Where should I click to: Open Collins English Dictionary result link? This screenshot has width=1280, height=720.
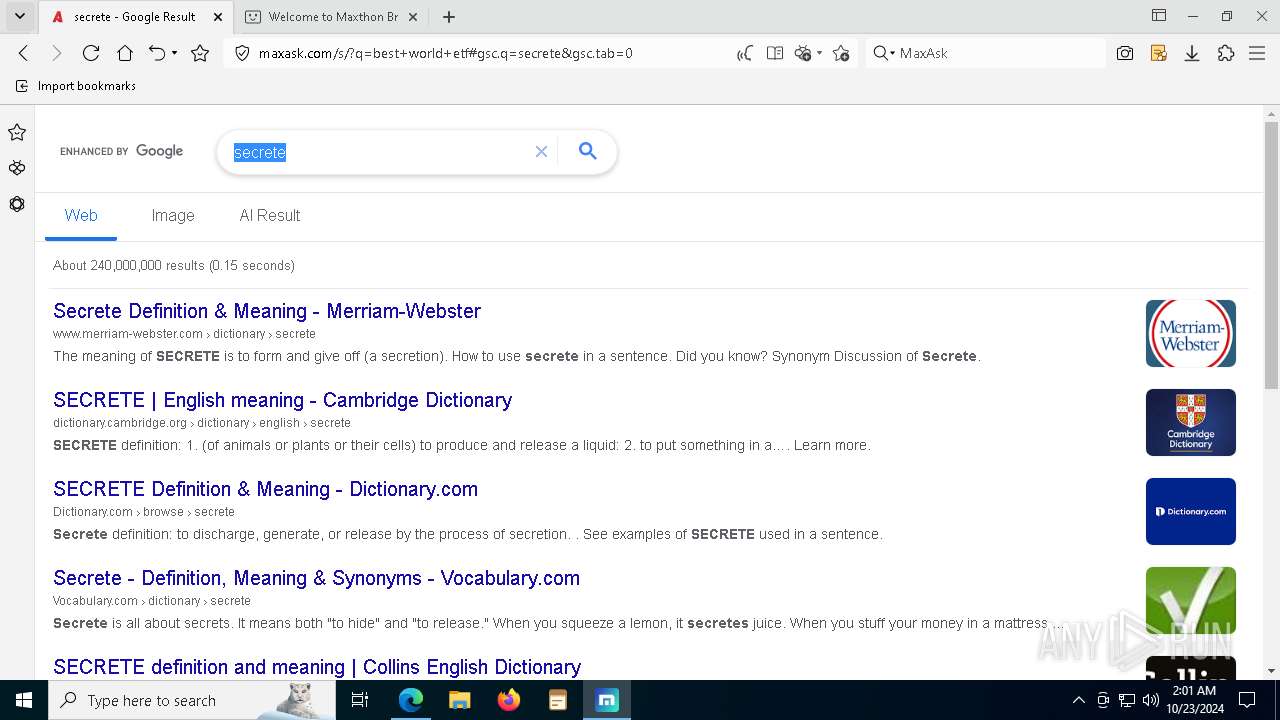coord(317,667)
